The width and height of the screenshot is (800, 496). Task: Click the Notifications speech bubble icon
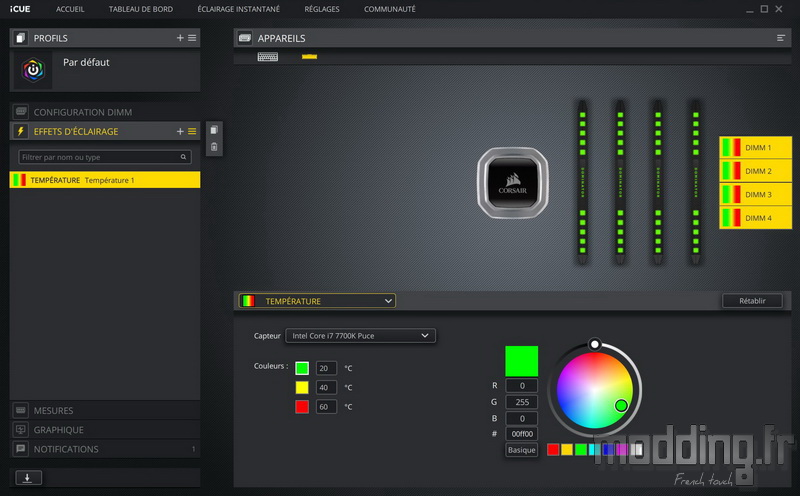tap(20, 449)
